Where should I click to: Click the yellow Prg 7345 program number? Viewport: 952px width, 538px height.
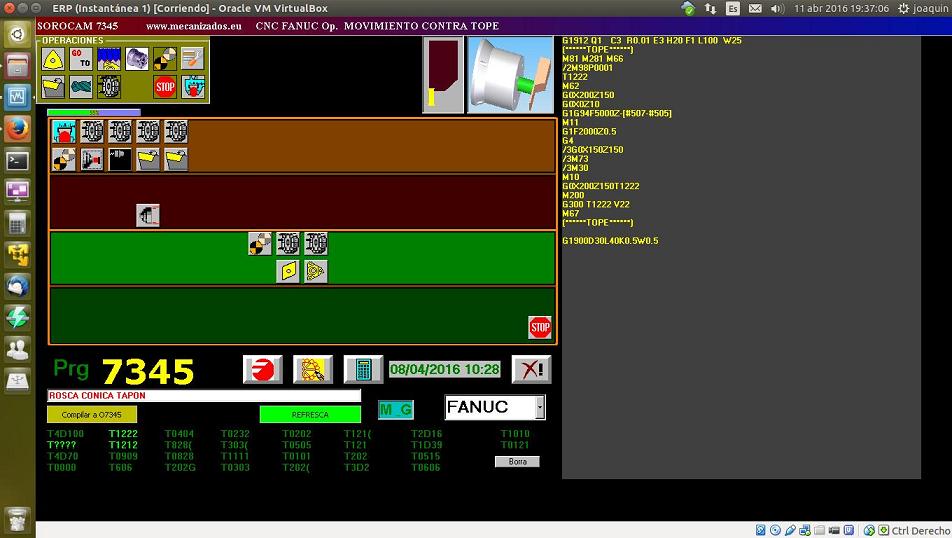click(x=148, y=371)
